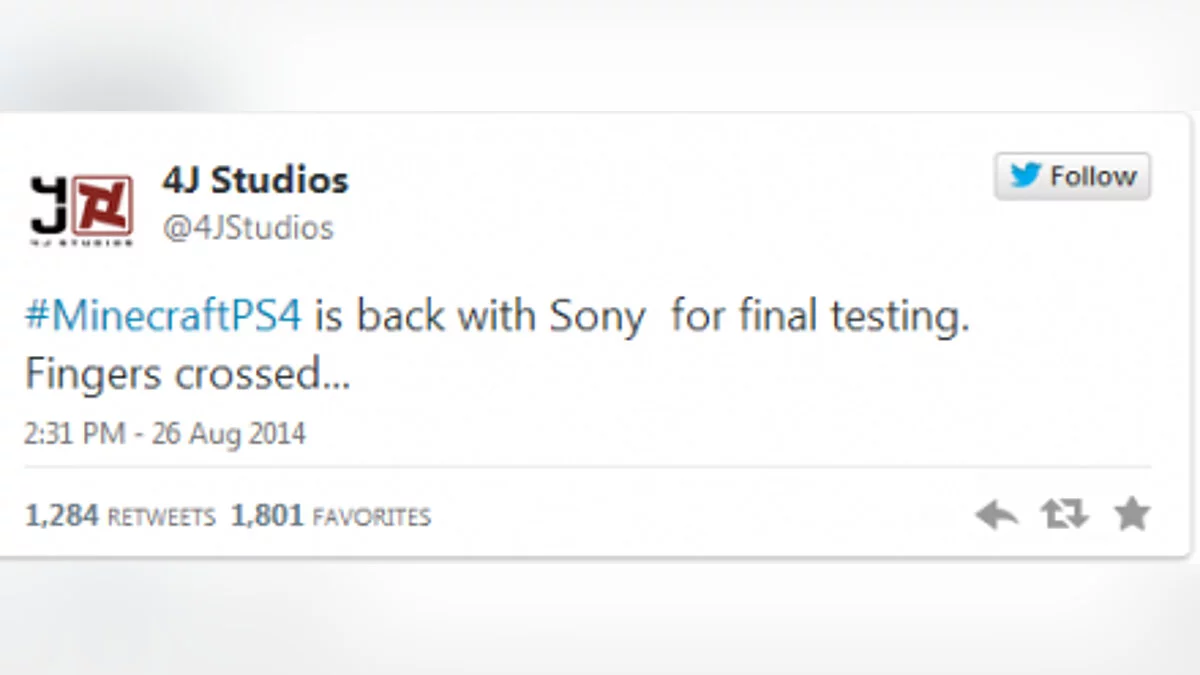Click the FAVORITES label

coord(372,517)
